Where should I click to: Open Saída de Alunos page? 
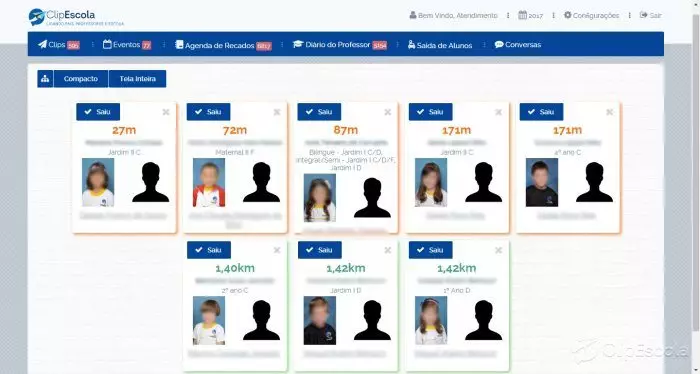point(440,45)
